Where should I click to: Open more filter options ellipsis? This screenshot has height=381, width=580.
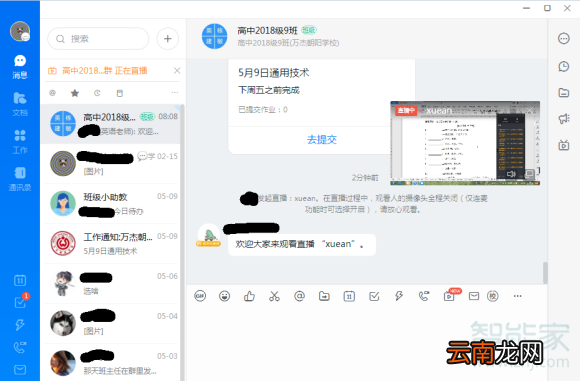pyautogui.click(x=175, y=92)
